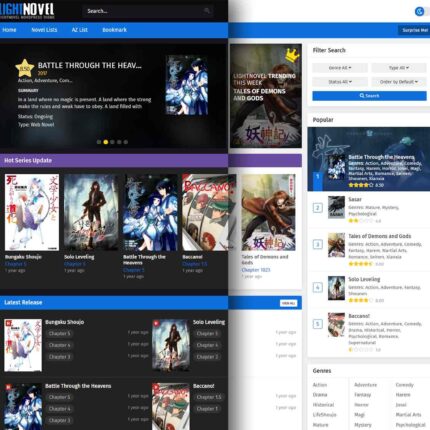Open Baccano! cover in Hot Series Update
Image resolution: width=430 pixels, height=430 pixels.
209,212
